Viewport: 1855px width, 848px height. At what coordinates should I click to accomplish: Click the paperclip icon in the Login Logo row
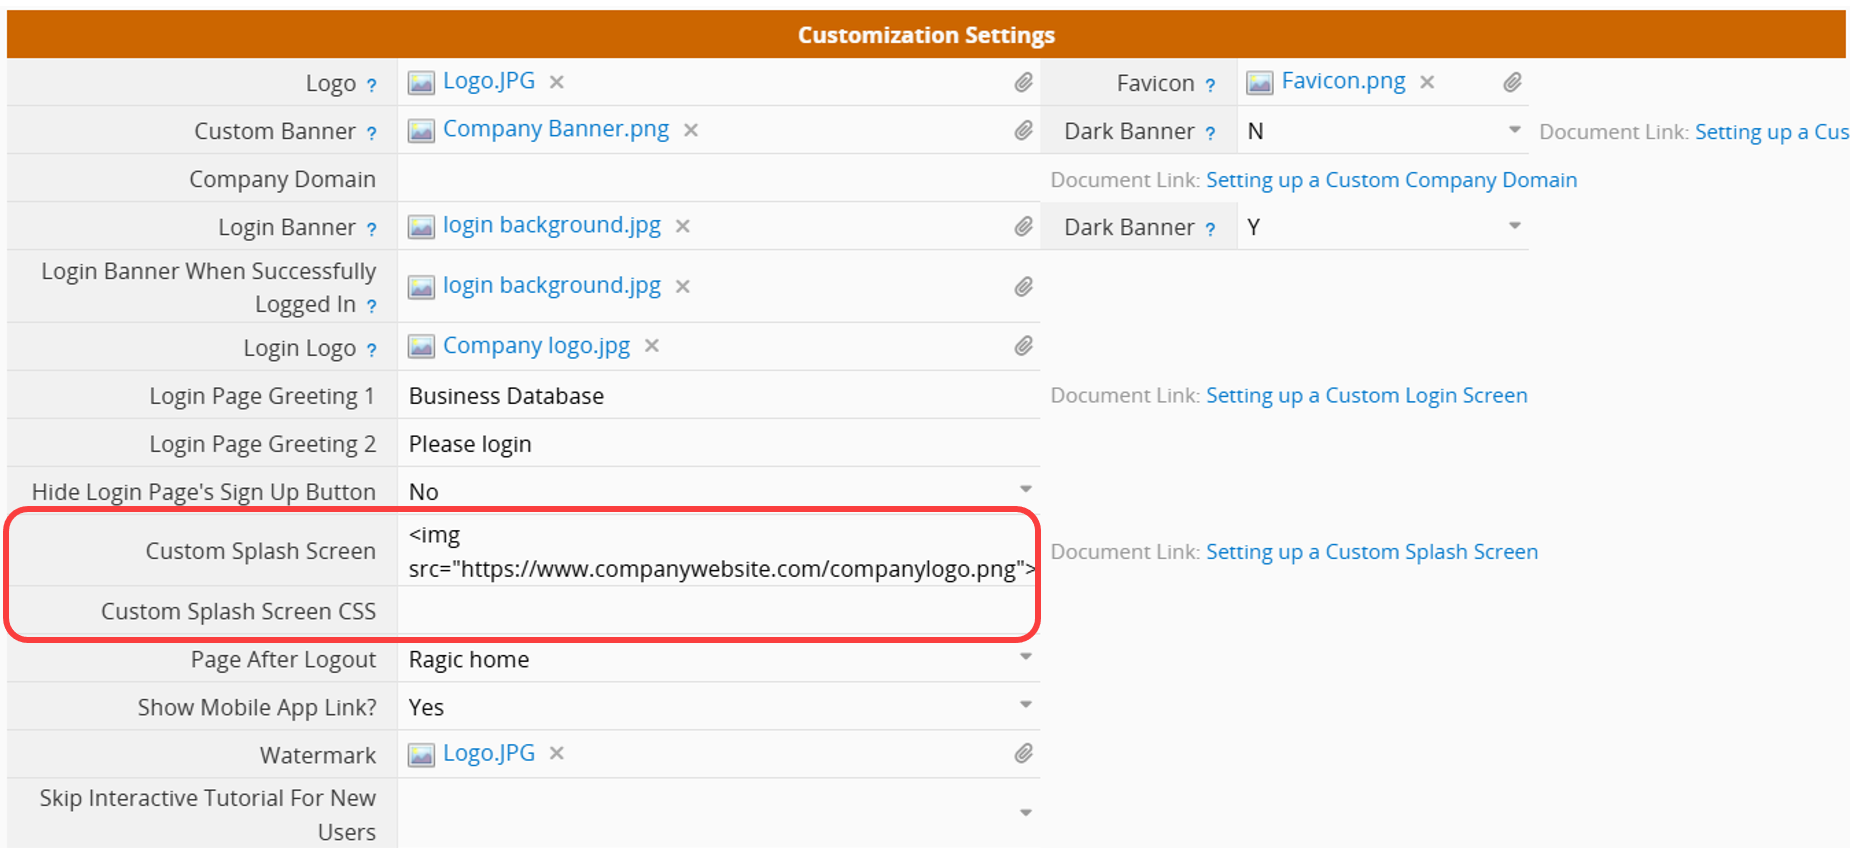coord(1023,346)
